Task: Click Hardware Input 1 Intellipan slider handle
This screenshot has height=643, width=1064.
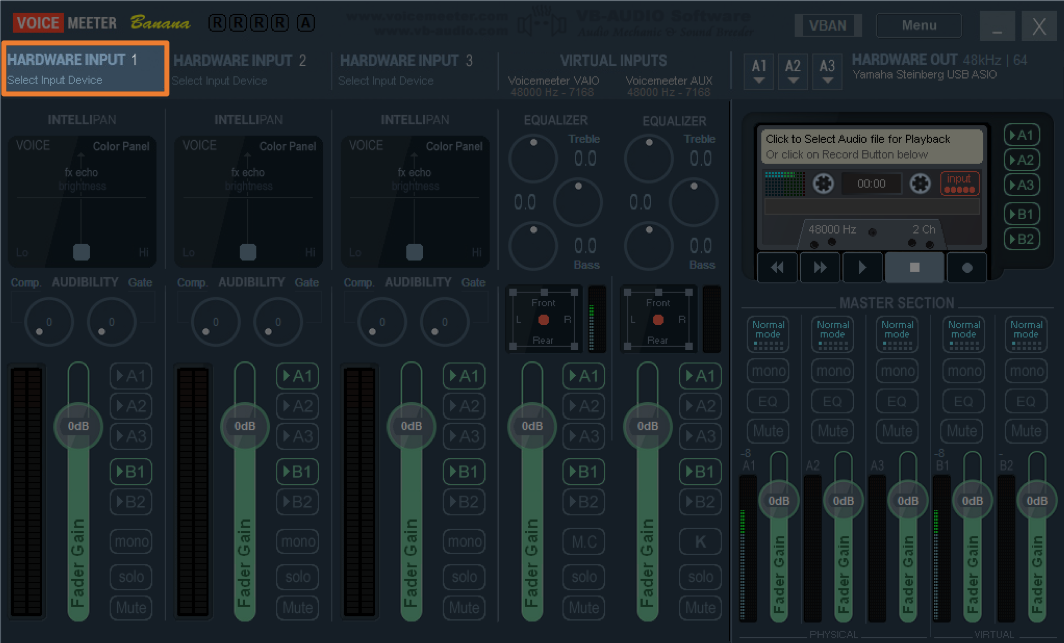Action: [81, 252]
